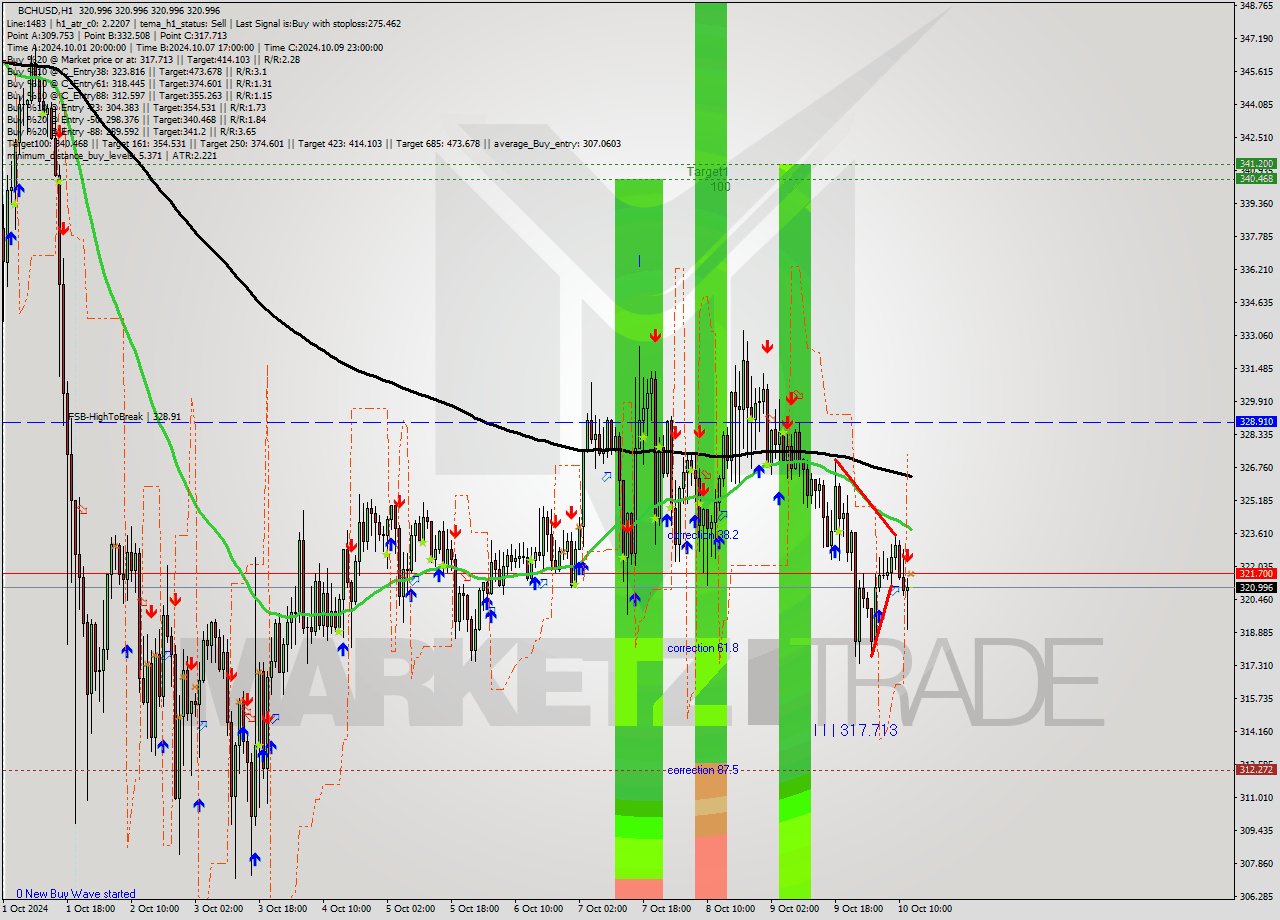Viewport: 1280px width, 920px height.
Task: Click the 'correction 87.5' label
Action: pos(703,770)
